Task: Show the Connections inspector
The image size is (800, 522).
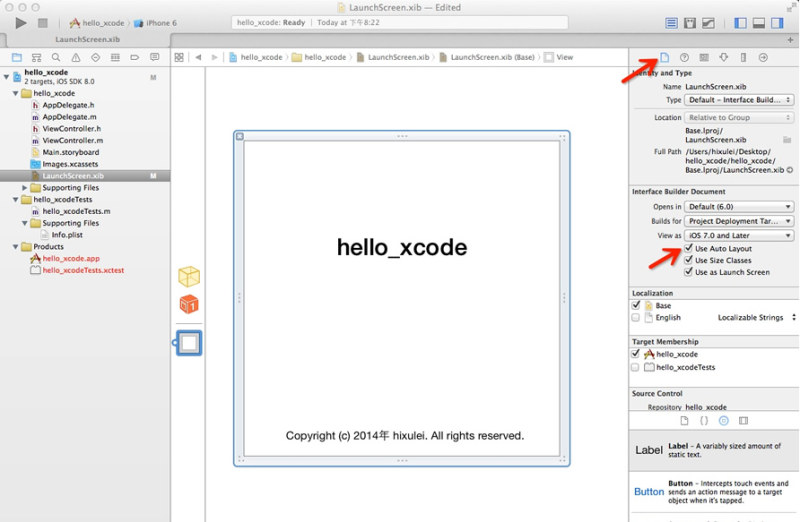Action: (x=763, y=57)
